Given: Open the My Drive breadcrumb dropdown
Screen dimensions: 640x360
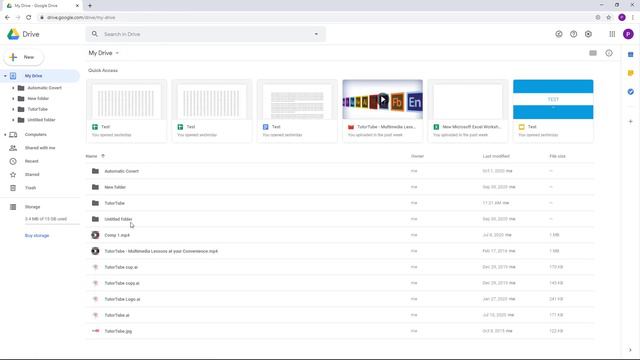Looking at the screenshot, I should tap(104, 53).
